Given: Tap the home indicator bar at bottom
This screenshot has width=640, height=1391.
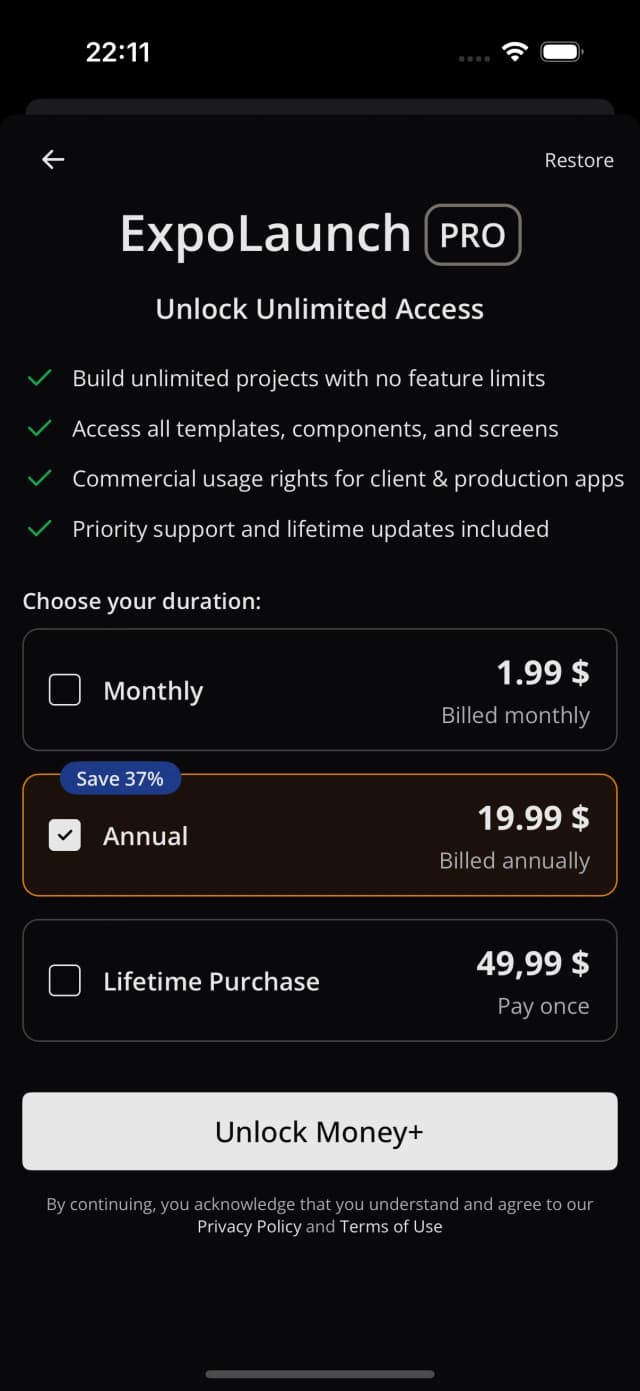Looking at the screenshot, I should point(320,1374).
